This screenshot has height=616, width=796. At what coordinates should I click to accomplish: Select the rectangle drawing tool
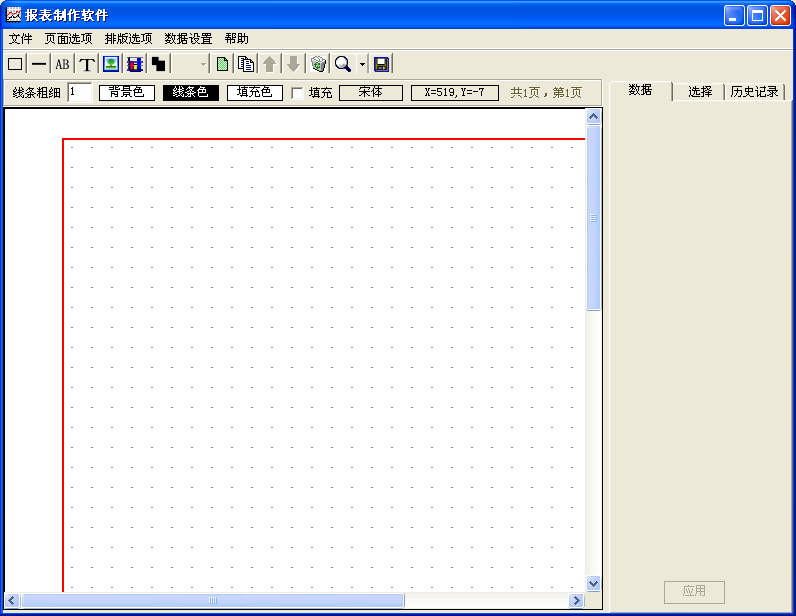click(15, 64)
